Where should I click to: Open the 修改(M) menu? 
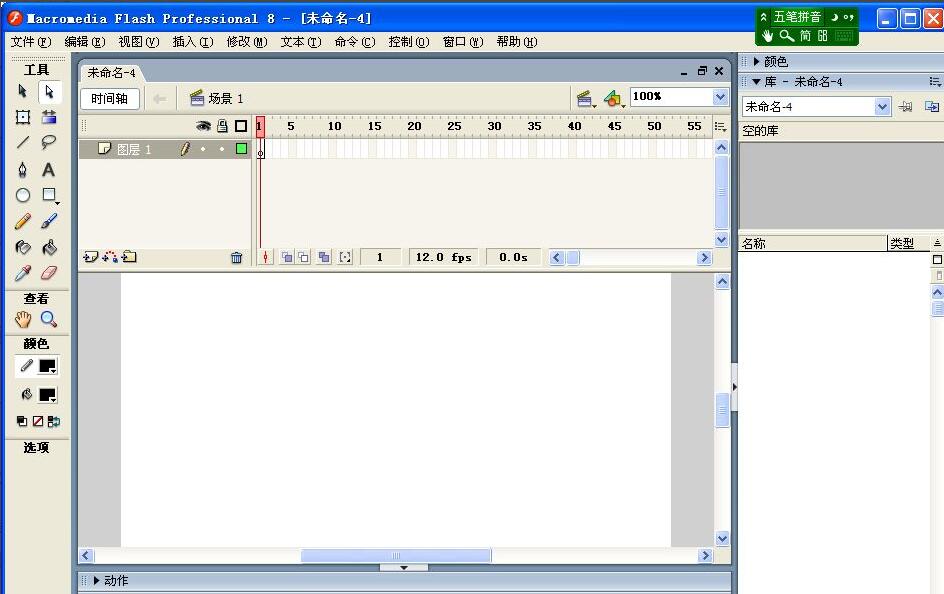coord(247,42)
